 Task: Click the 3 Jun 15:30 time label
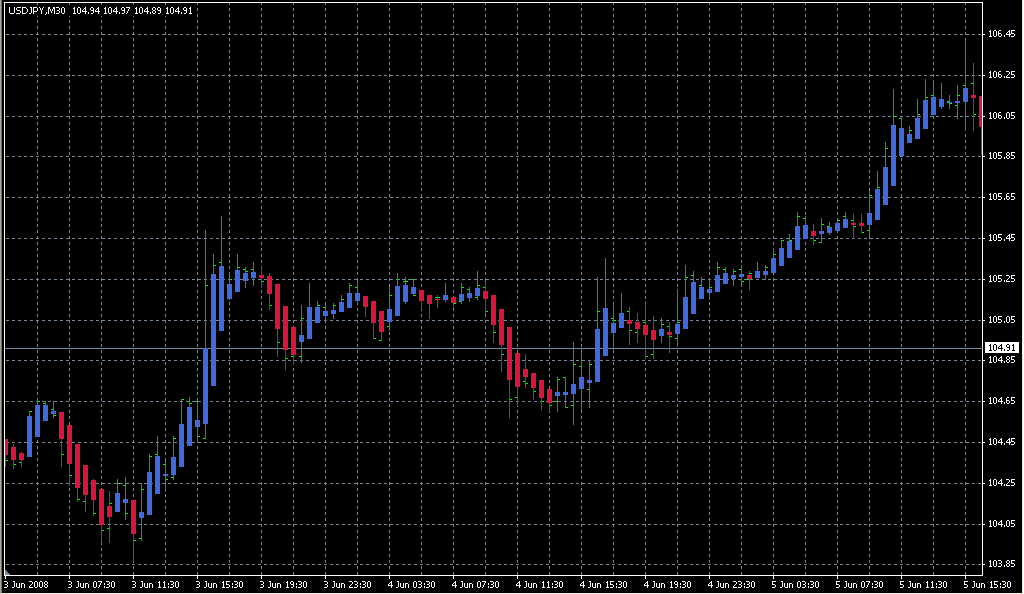219,585
